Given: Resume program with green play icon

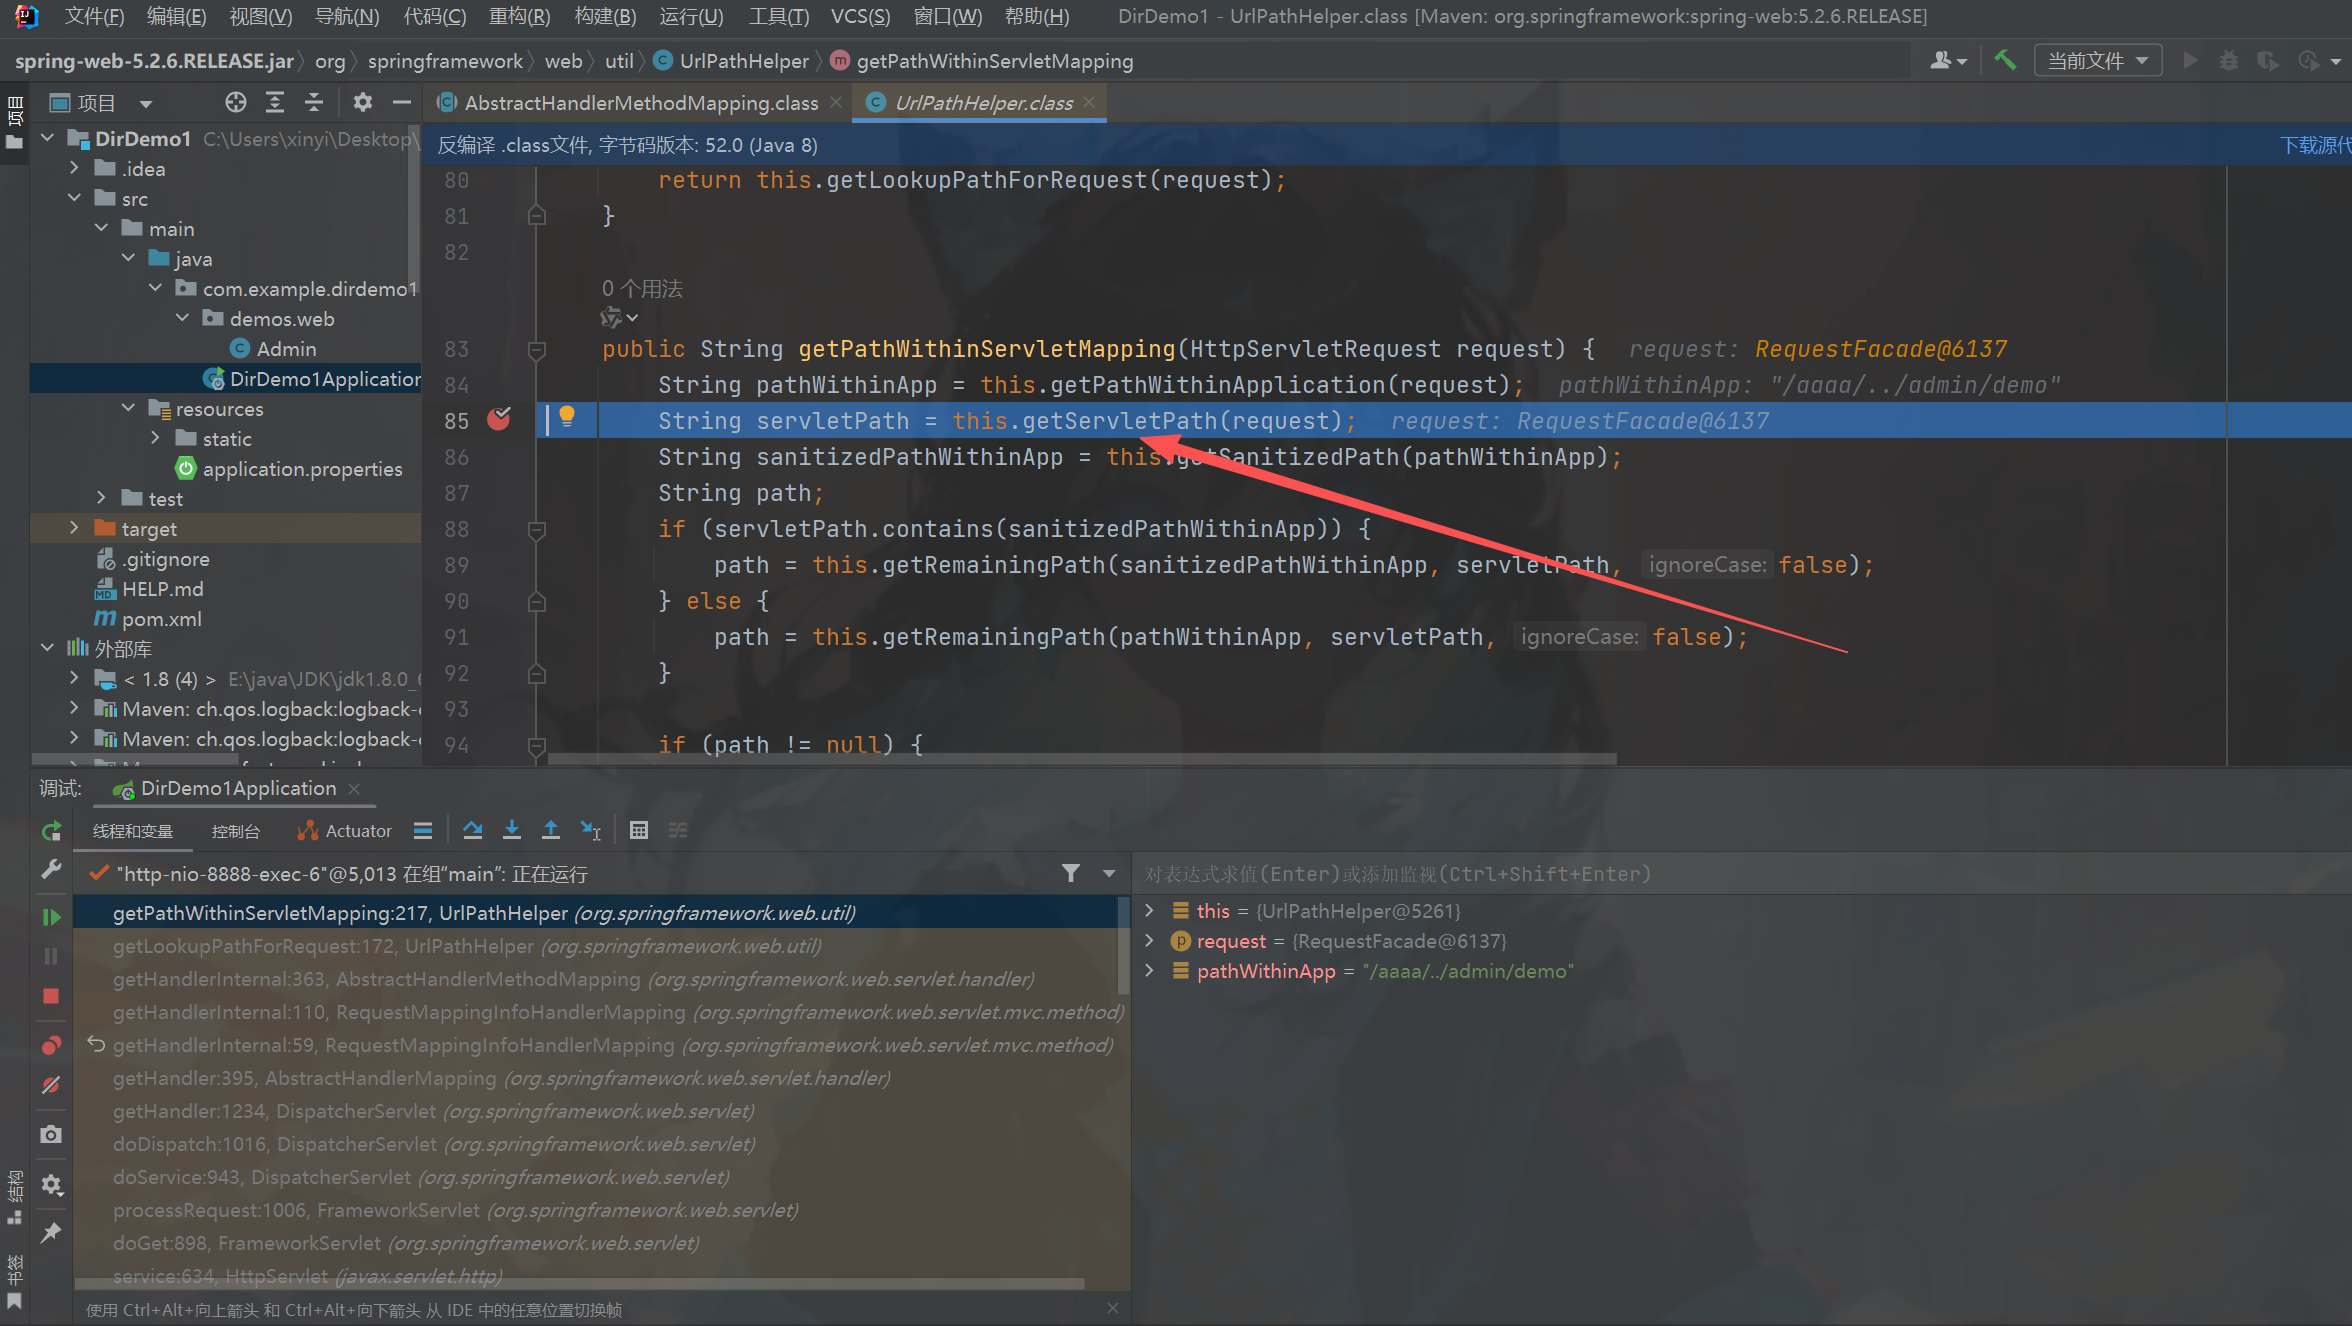Looking at the screenshot, I should click(x=51, y=917).
